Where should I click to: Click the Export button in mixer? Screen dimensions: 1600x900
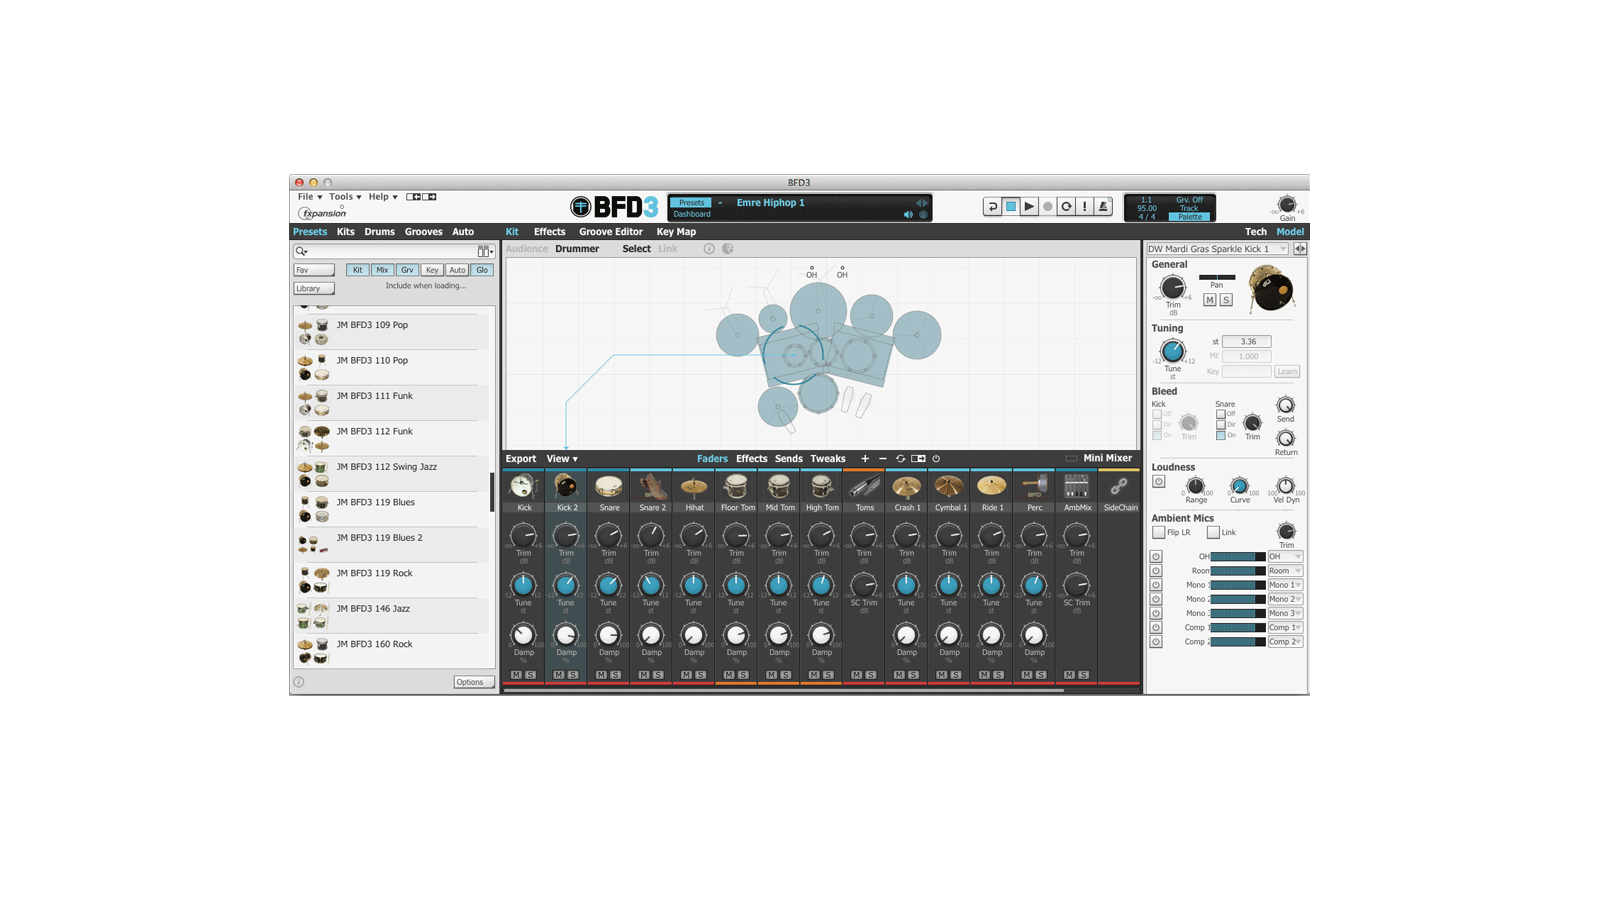coord(521,459)
